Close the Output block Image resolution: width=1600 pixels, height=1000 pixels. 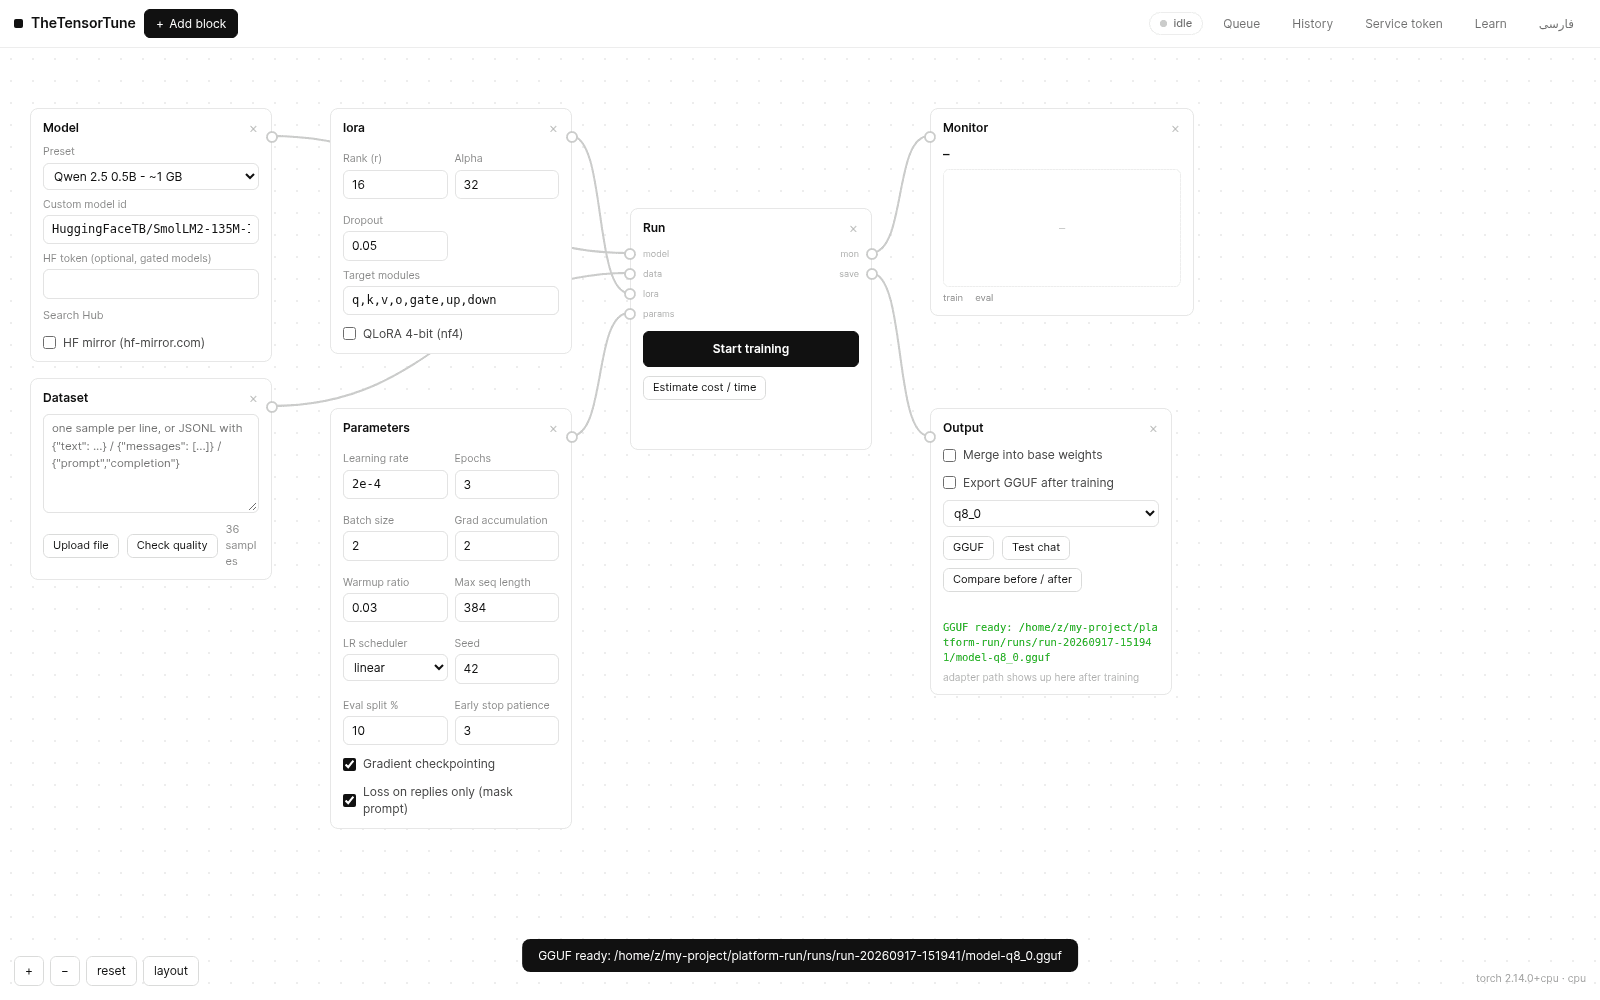coord(1153,429)
